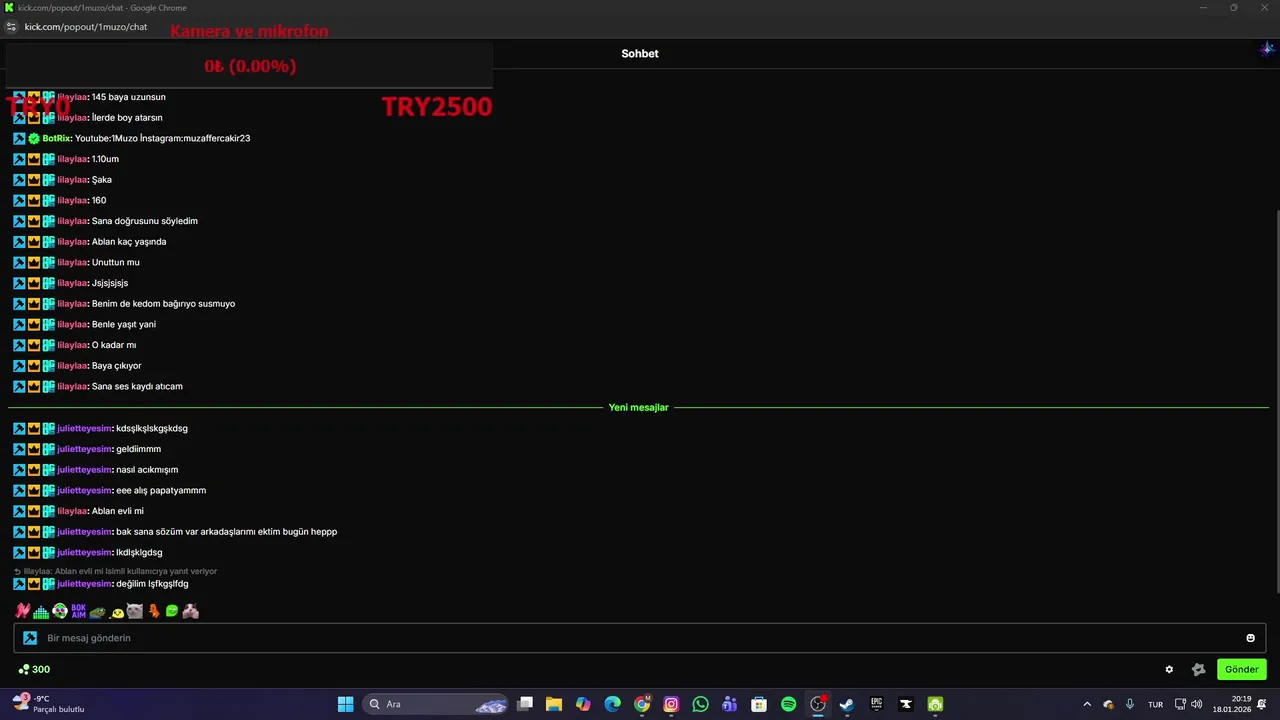Viewport: 1280px width, 720px height.
Task: Click crown badge beside 'Şaka' message
Action: coord(34,180)
